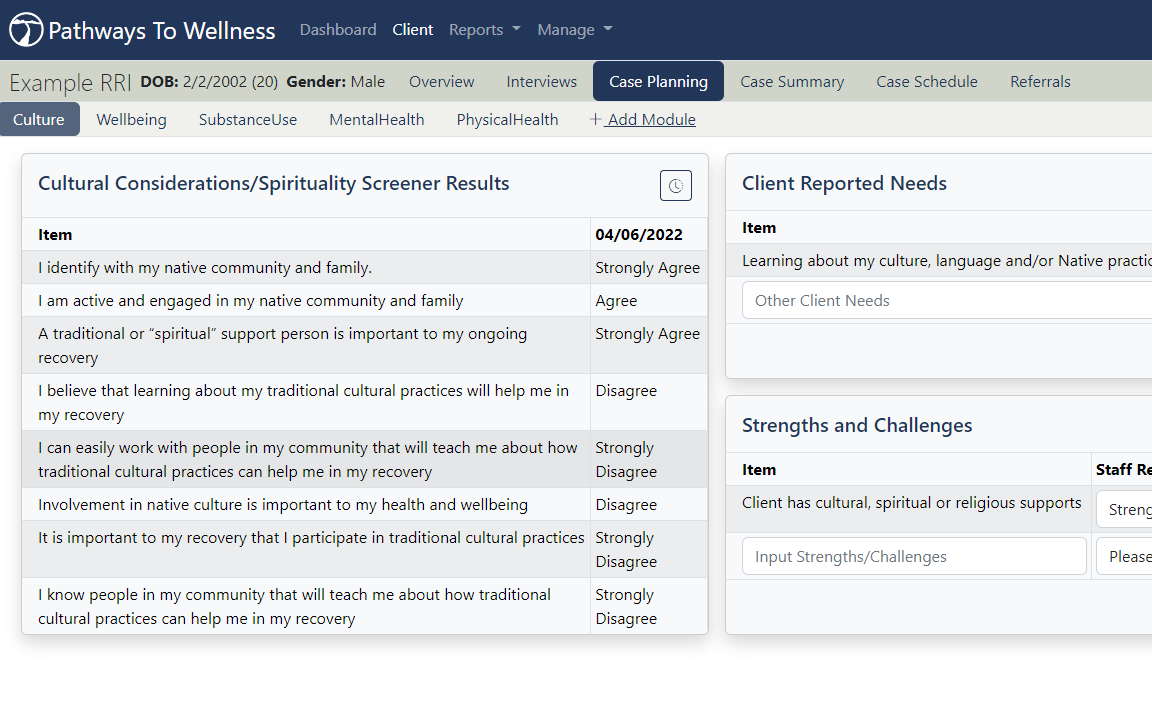Screen dimensions: 1152x718
Task: Click the Other Client Needs input field
Action: pyautogui.click(x=947, y=301)
